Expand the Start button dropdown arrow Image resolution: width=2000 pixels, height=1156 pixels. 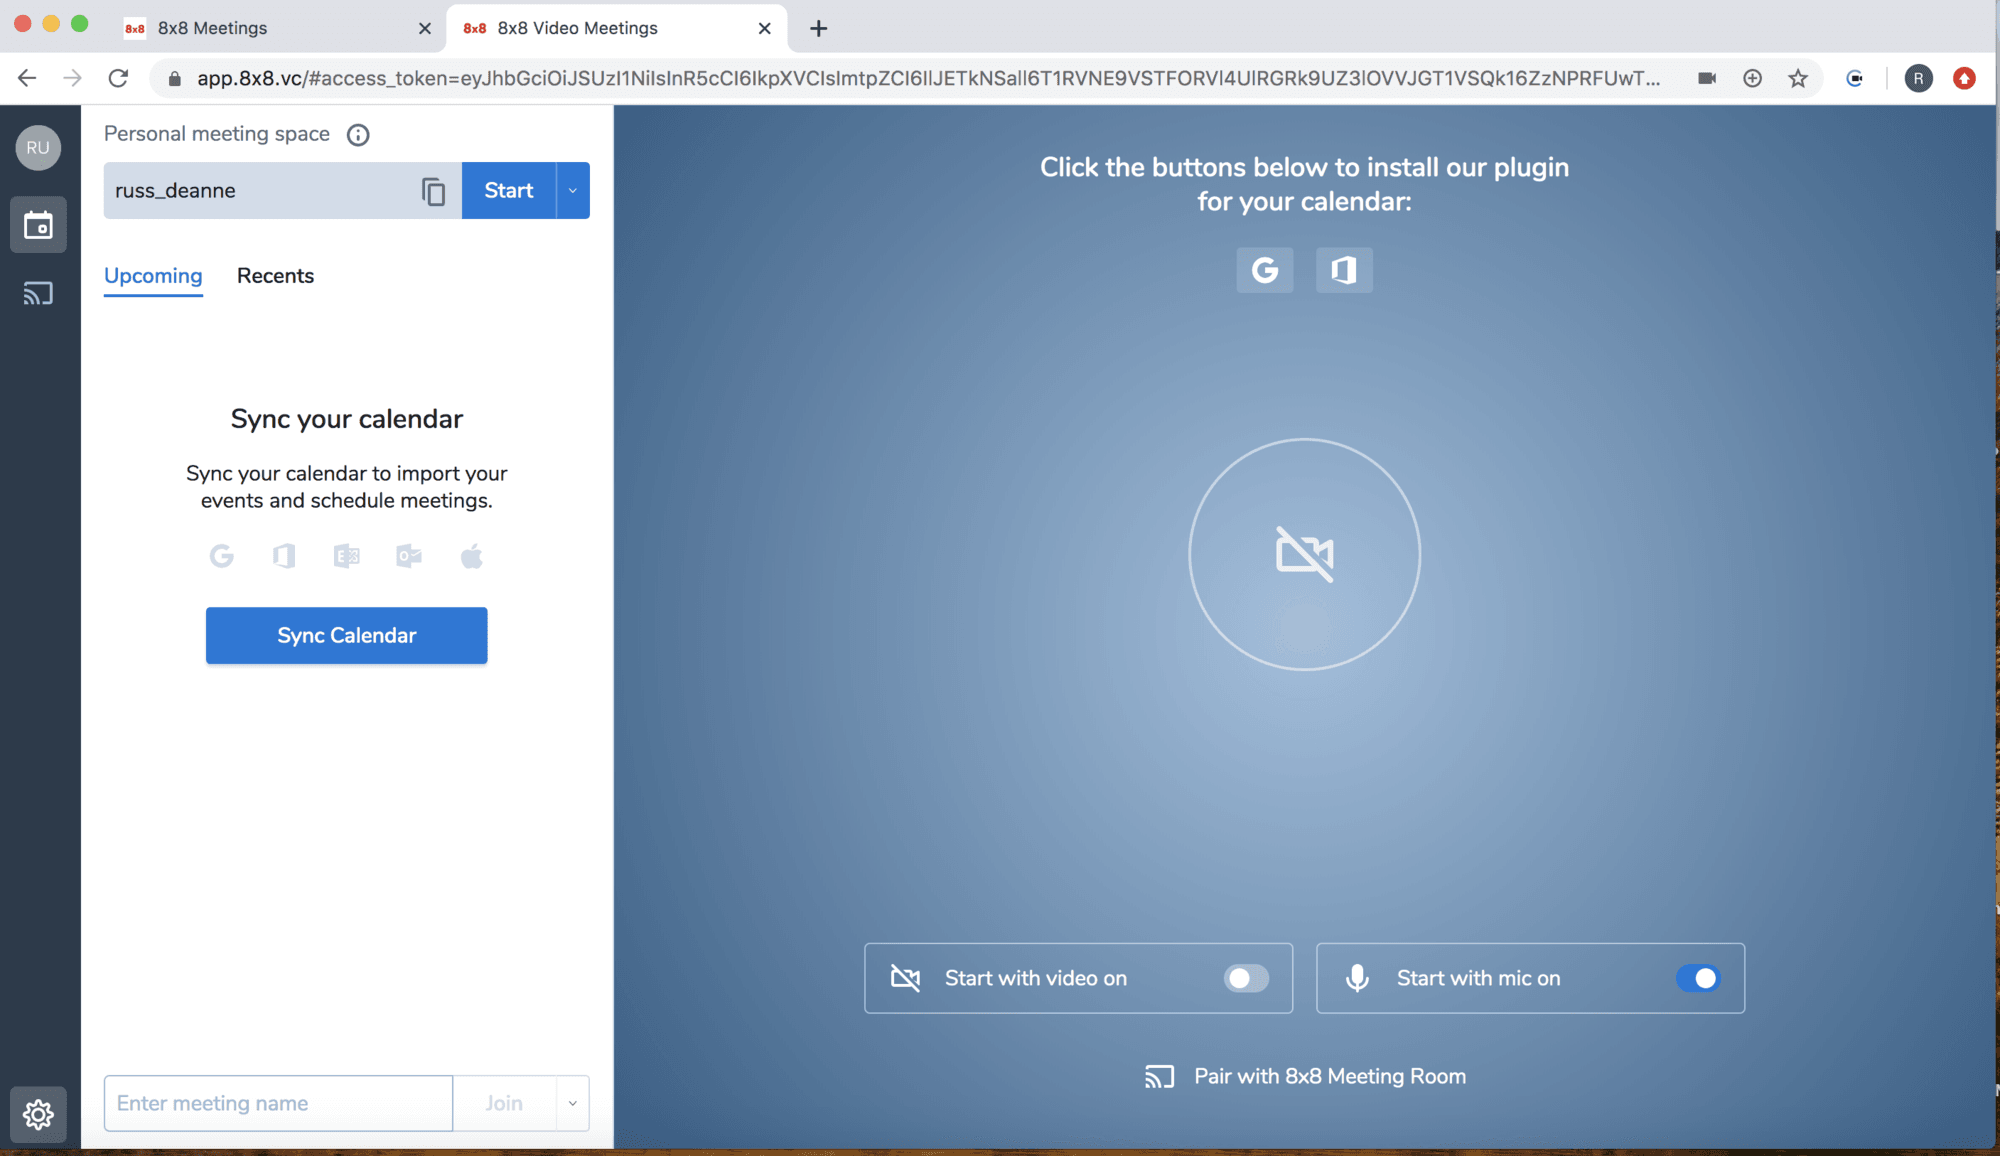pos(573,191)
